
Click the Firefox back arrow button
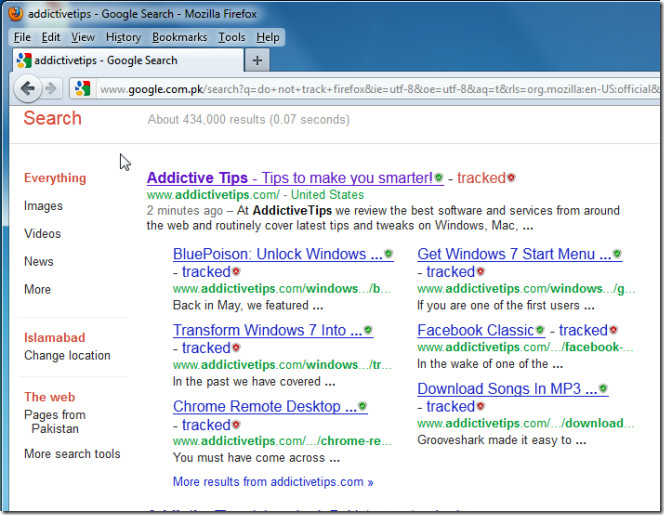point(28,89)
